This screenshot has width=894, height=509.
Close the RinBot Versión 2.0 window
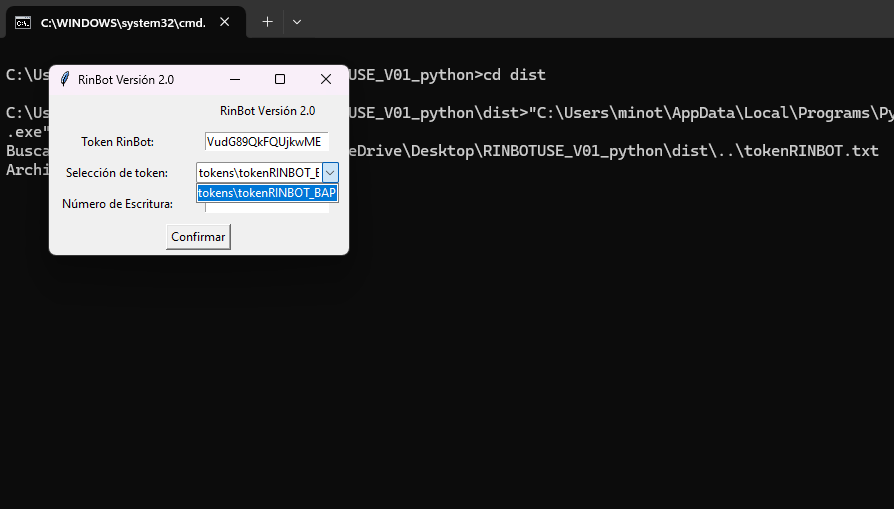[326, 79]
